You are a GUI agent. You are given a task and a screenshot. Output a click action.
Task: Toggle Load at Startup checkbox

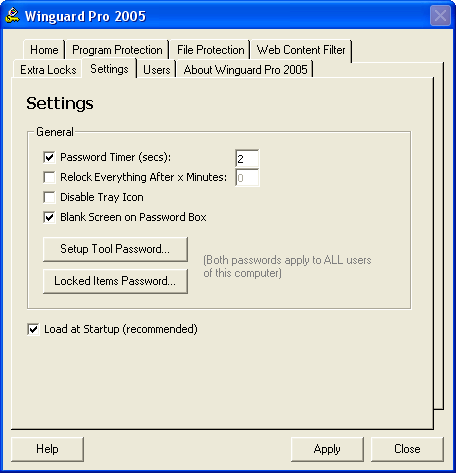pyautogui.click(x=33, y=329)
